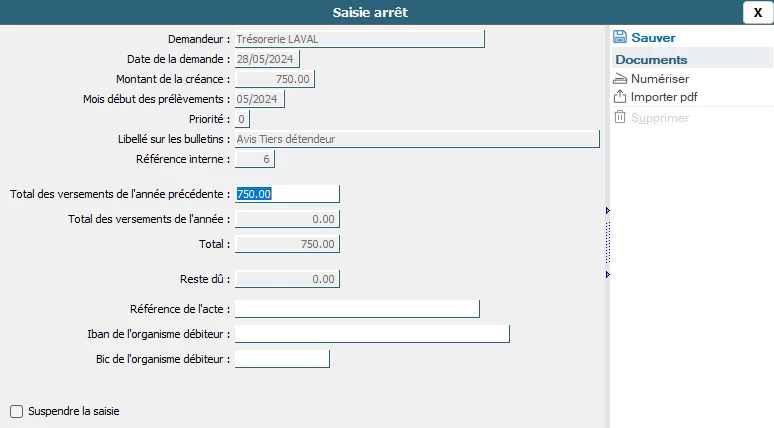
Task: Click the Demandeur field showing Trésorerie LAVAL
Action: tap(358, 39)
